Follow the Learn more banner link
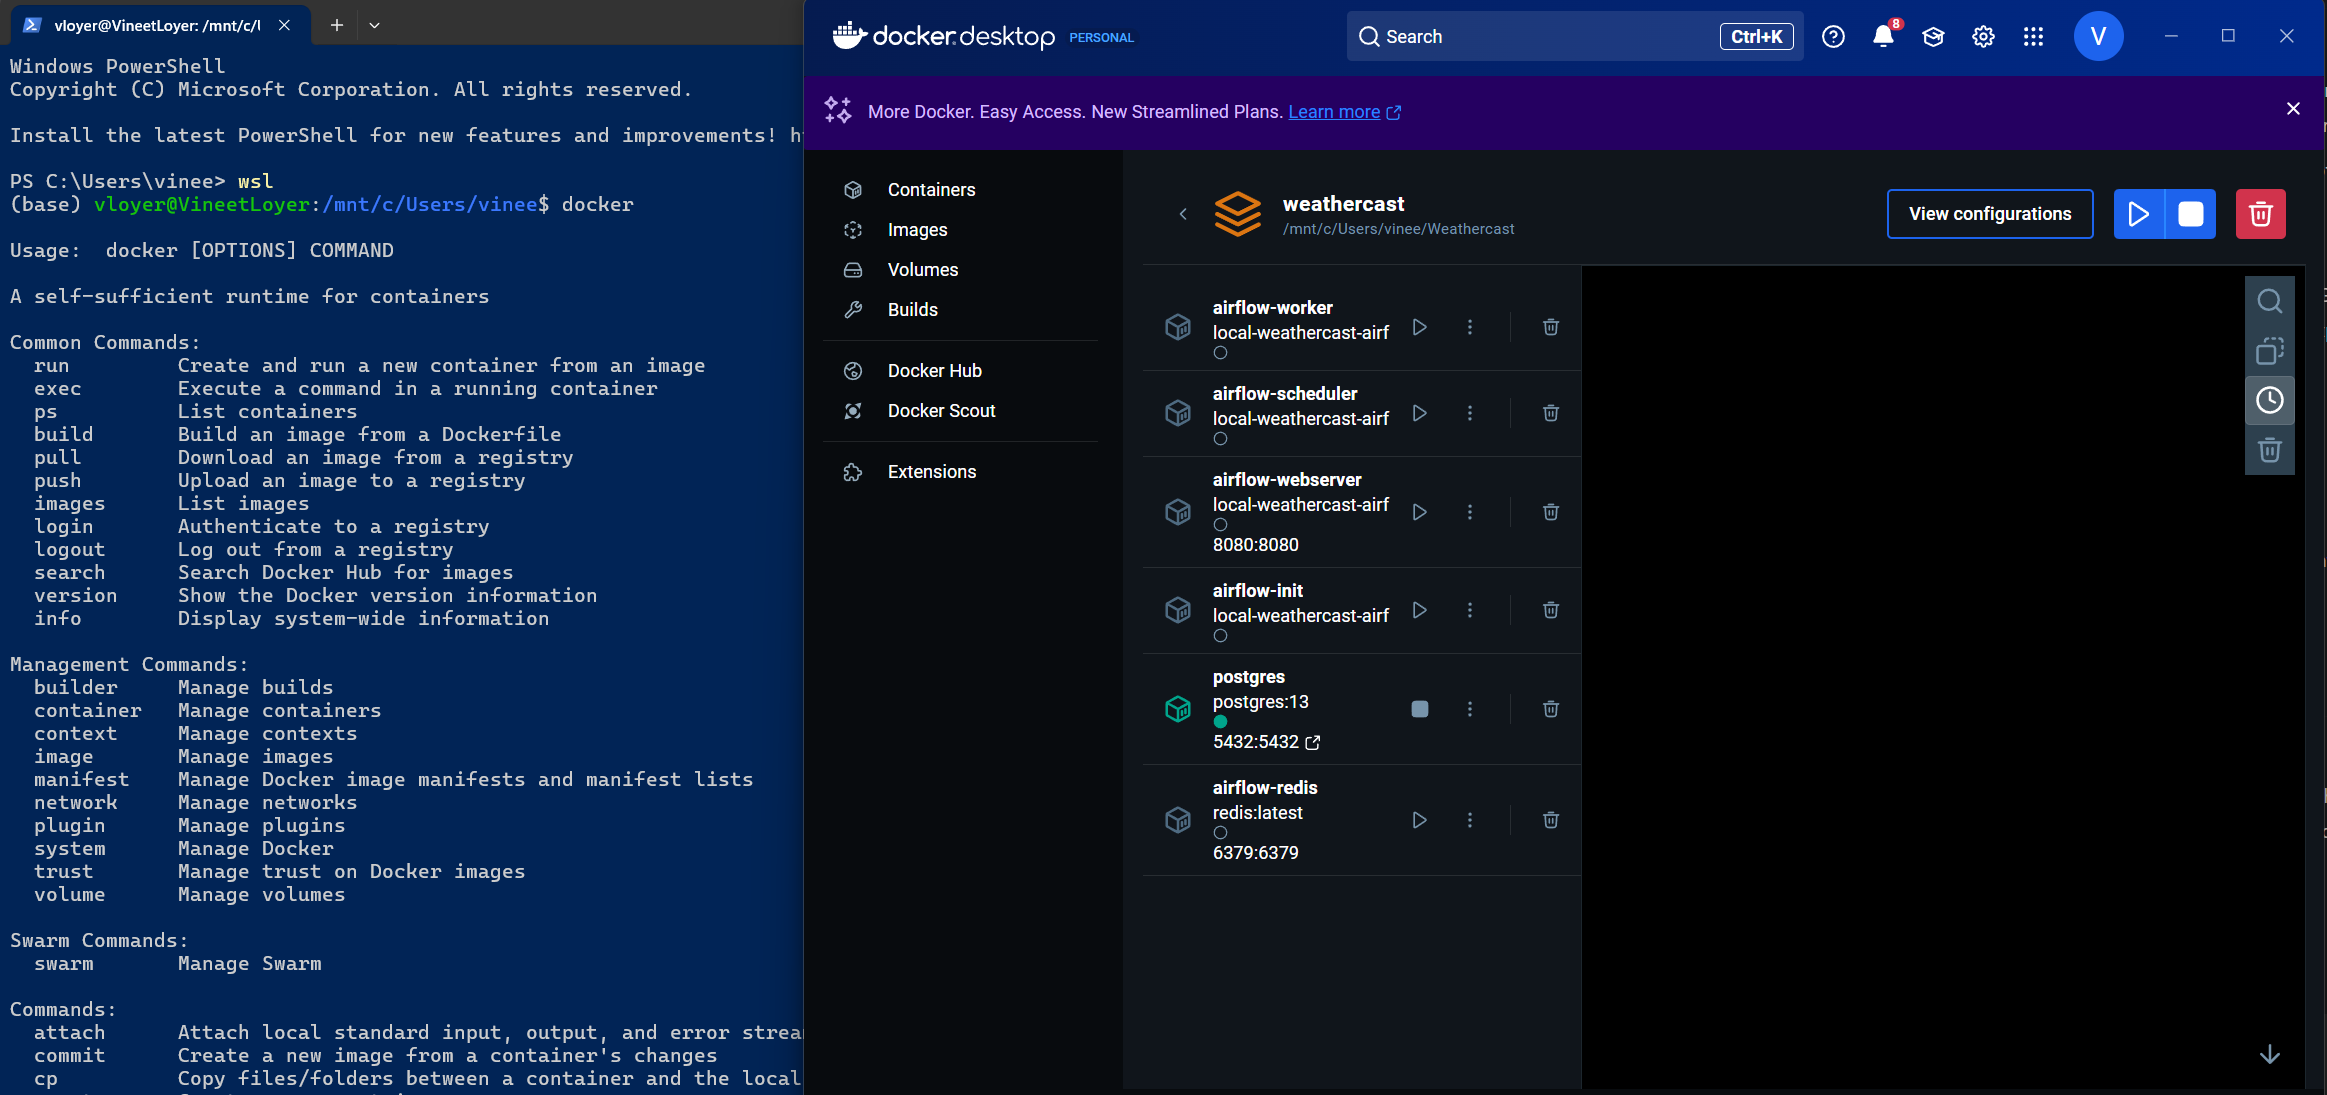Viewport: 2327px width, 1095px height. 1334,112
